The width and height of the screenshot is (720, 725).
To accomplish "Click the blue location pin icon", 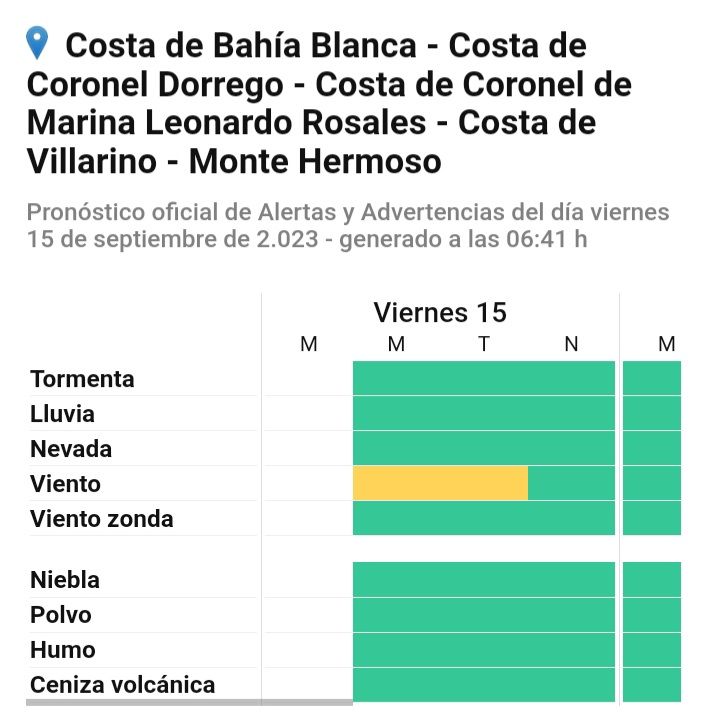I will tap(38, 43).
